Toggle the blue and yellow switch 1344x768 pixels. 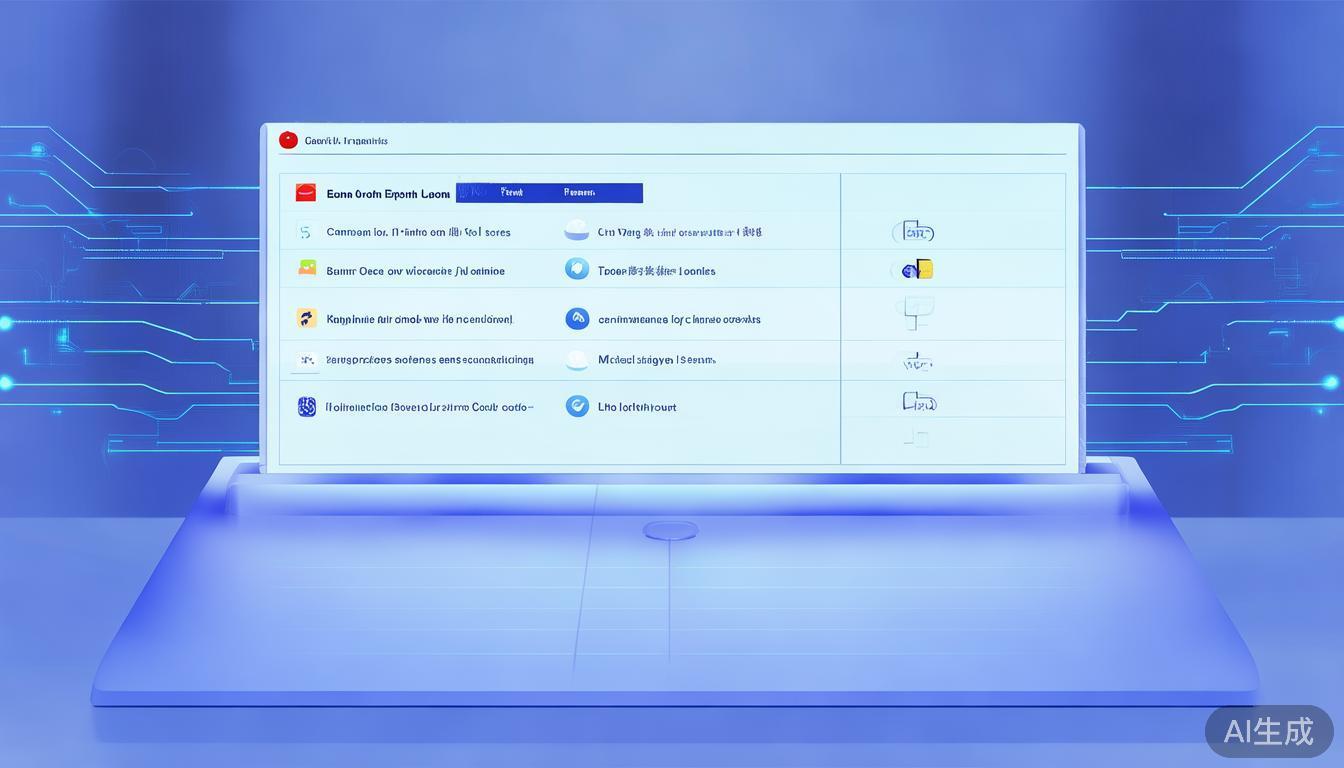[x=913, y=270]
